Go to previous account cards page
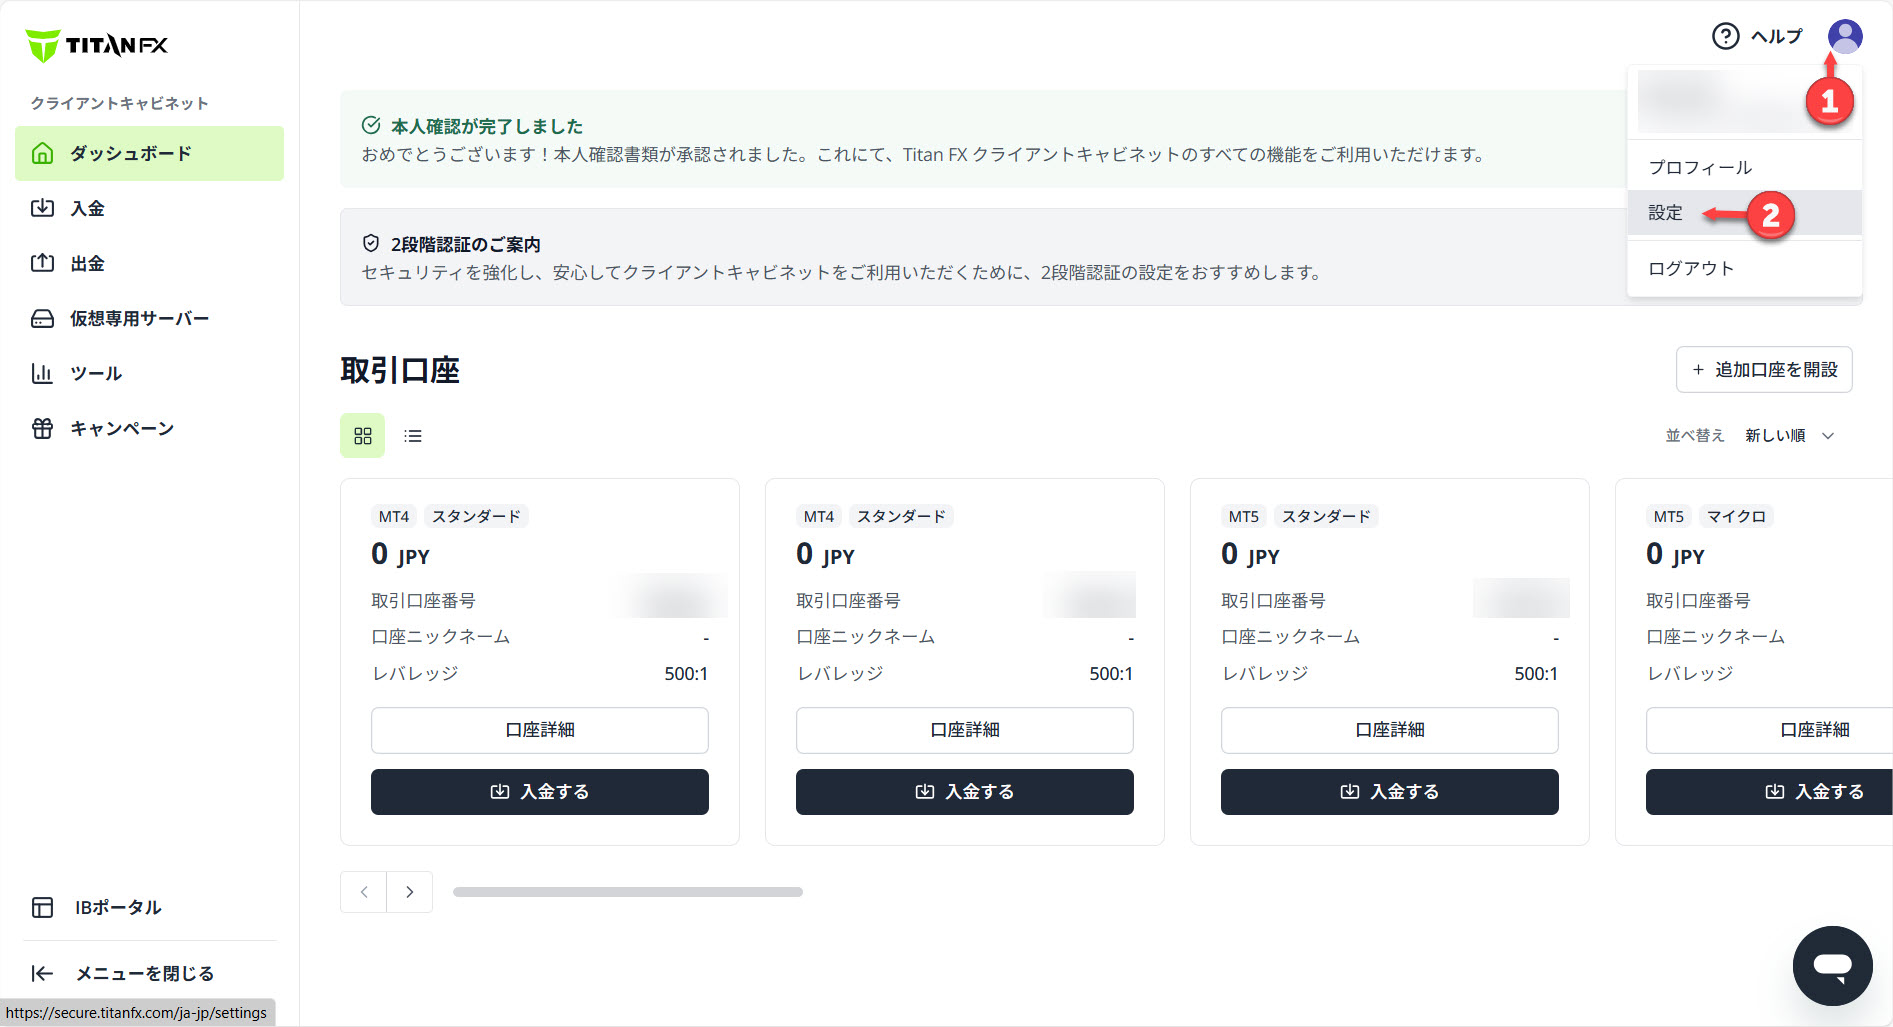Image resolution: width=1893 pixels, height=1027 pixels. click(364, 892)
